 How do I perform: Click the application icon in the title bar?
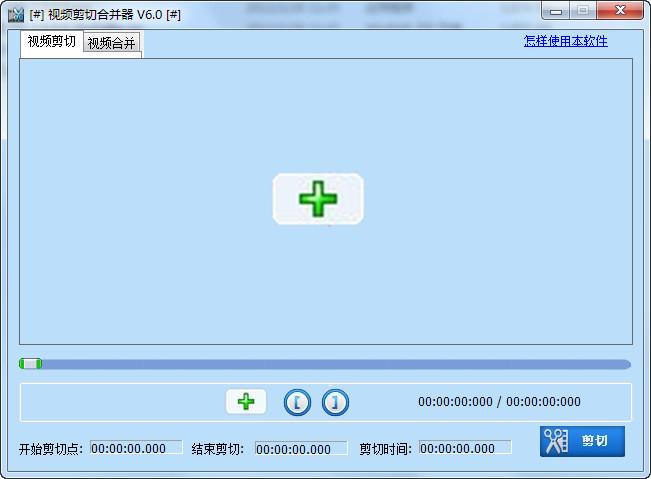click(x=16, y=15)
